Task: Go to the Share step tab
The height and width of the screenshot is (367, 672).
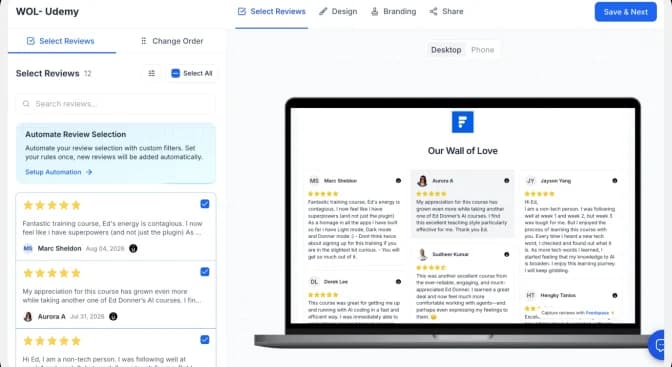Action: point(447,12)
